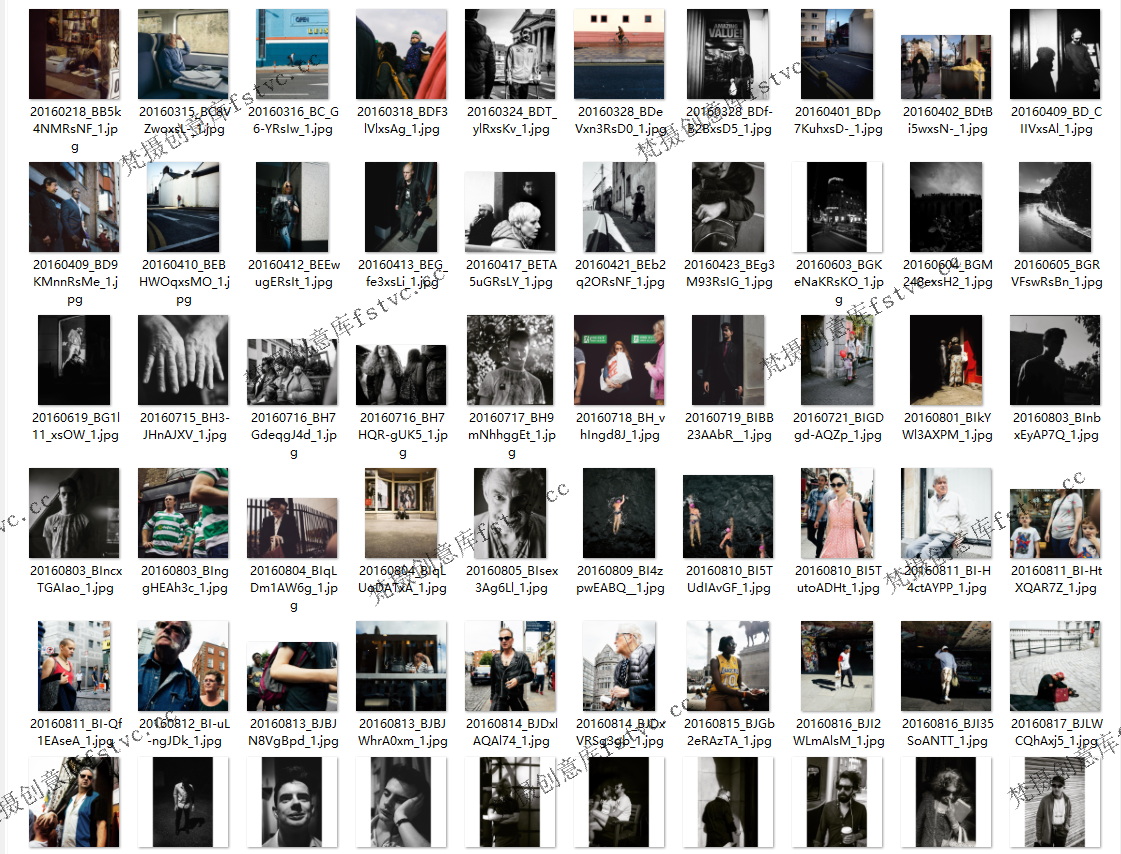1121x854 pixels.
Task: Click photo 20160812_BI-uL-ngJDk_1.jpg
Action: (184, 666)
